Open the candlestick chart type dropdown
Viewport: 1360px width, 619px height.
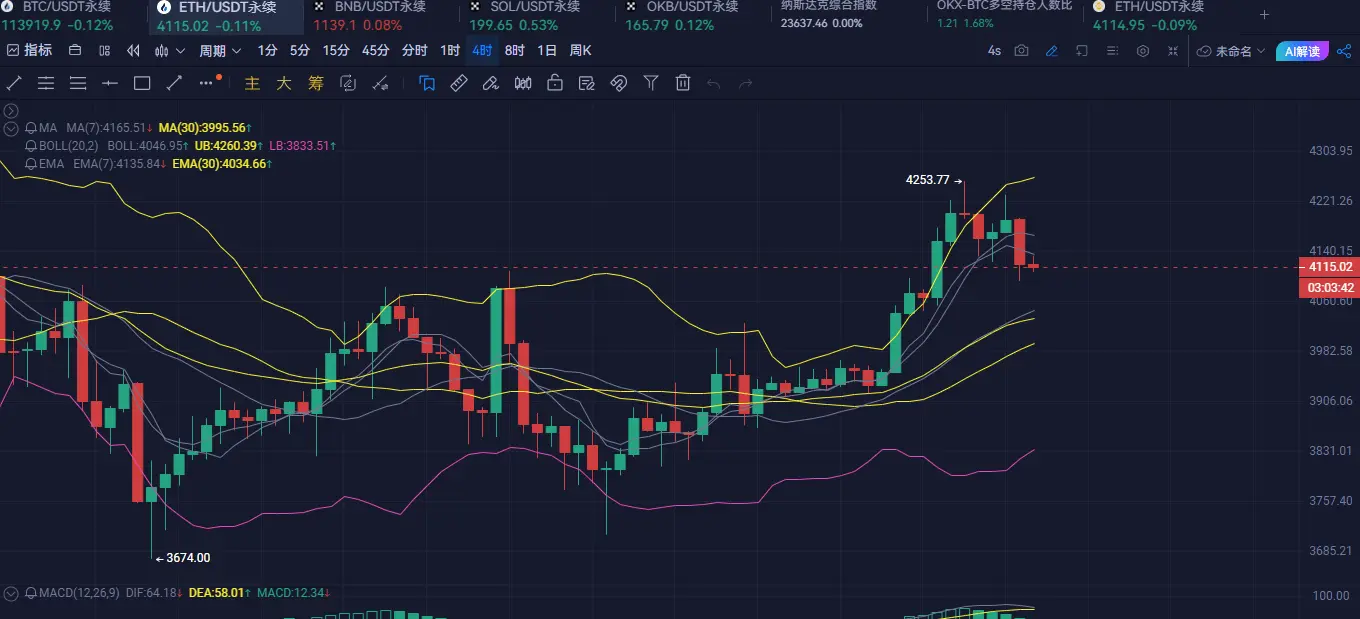(x=167, y=50)
